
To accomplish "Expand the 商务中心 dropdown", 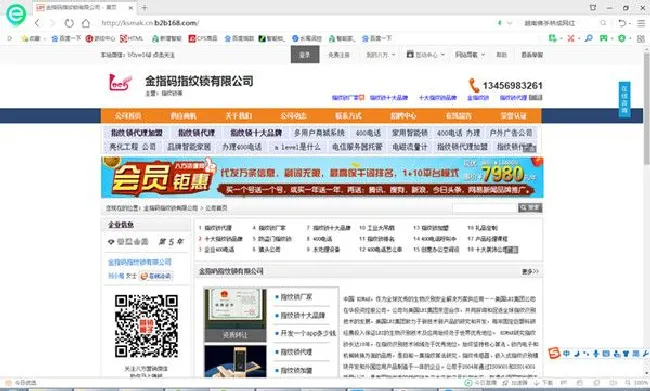I will click(426, 55).
